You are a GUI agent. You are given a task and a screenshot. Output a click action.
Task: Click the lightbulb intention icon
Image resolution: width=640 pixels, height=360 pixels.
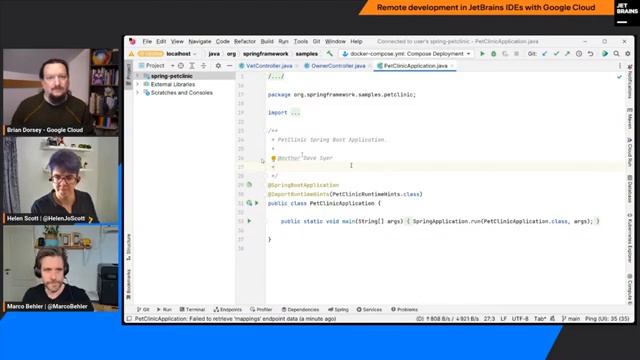(273, 158)
